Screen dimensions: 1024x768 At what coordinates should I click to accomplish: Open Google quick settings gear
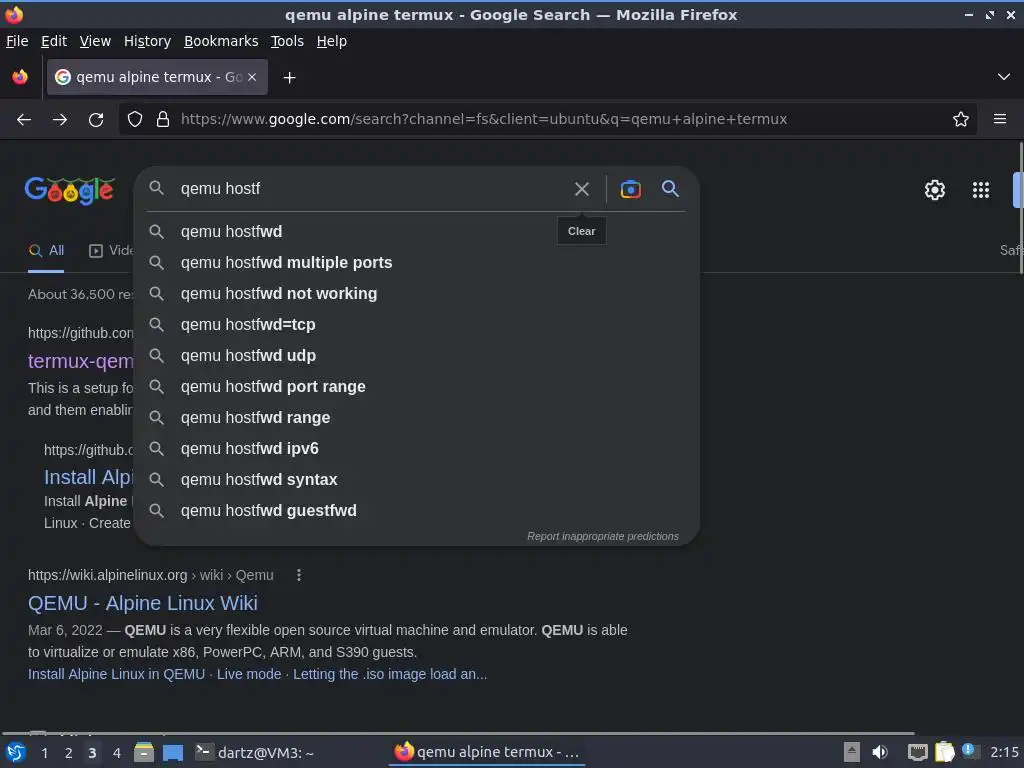(x=935, y=190)
